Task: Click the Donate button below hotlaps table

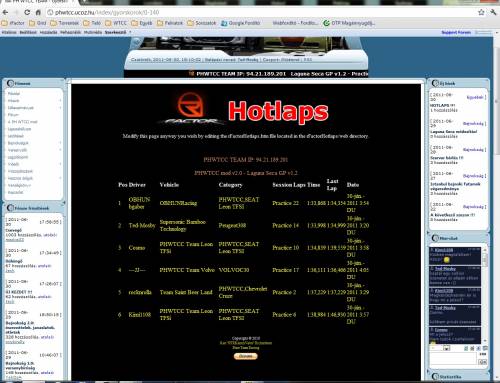Action: [246, 356]
